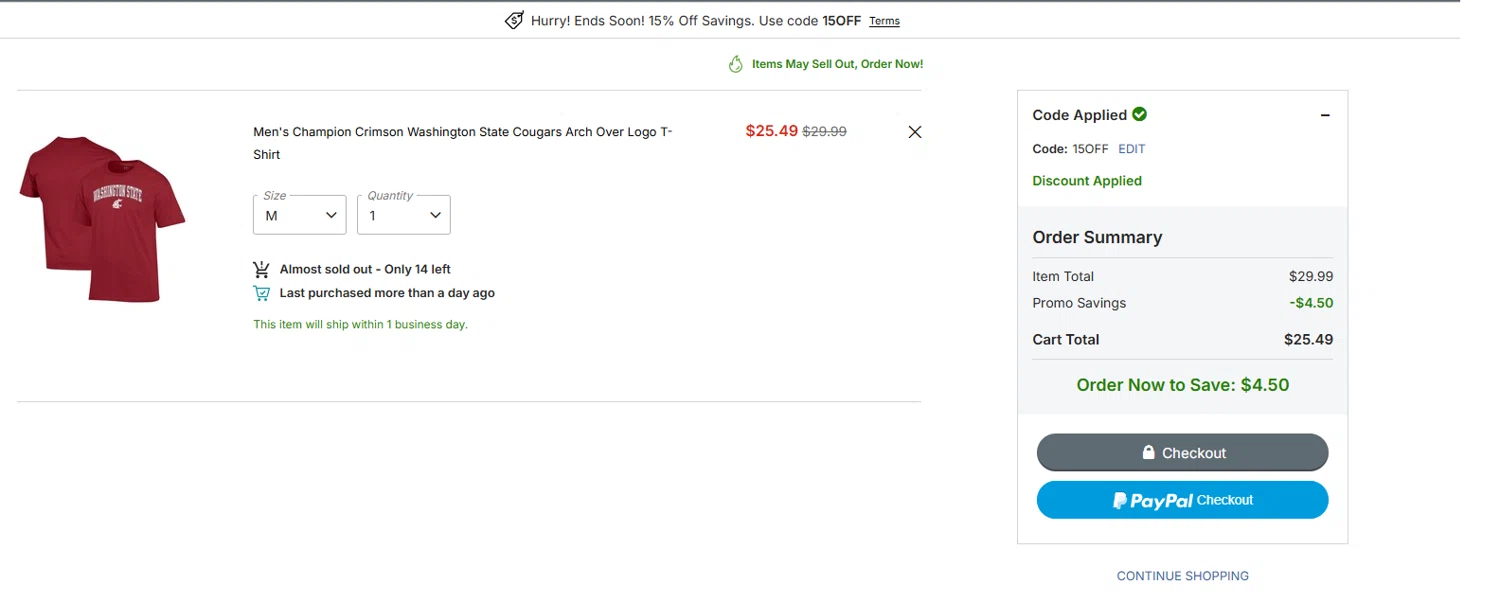Click the Item Total row label

[x=1063, y=276]
